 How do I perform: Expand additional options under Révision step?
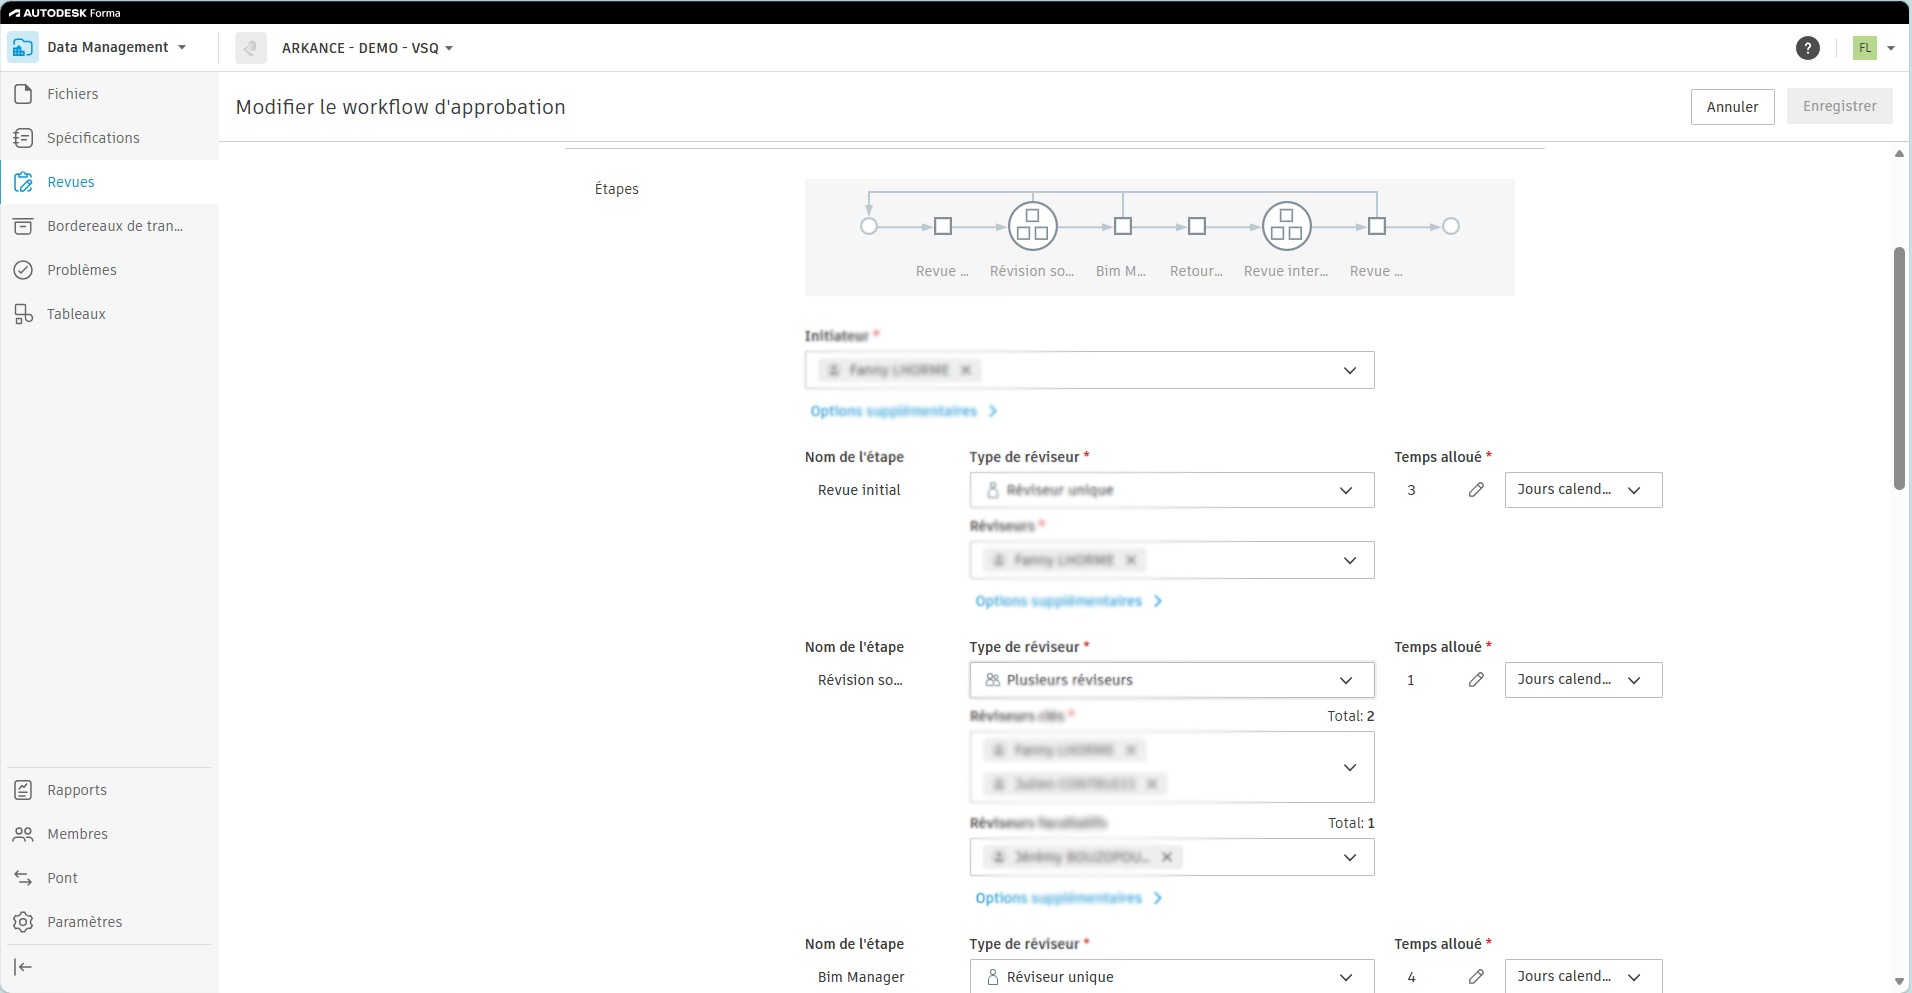tap(1068, 898)
